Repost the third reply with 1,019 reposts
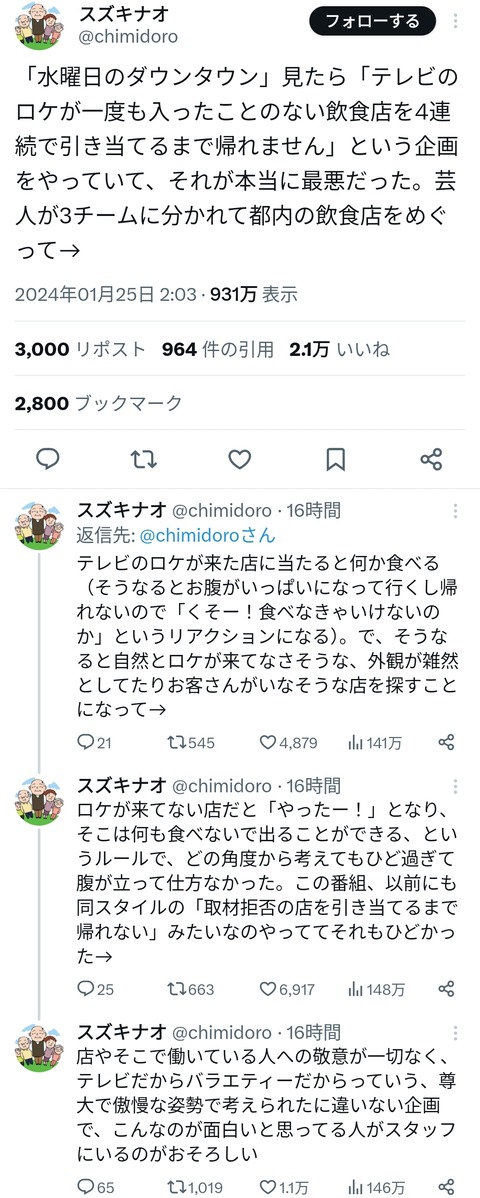 point(196,1187)
